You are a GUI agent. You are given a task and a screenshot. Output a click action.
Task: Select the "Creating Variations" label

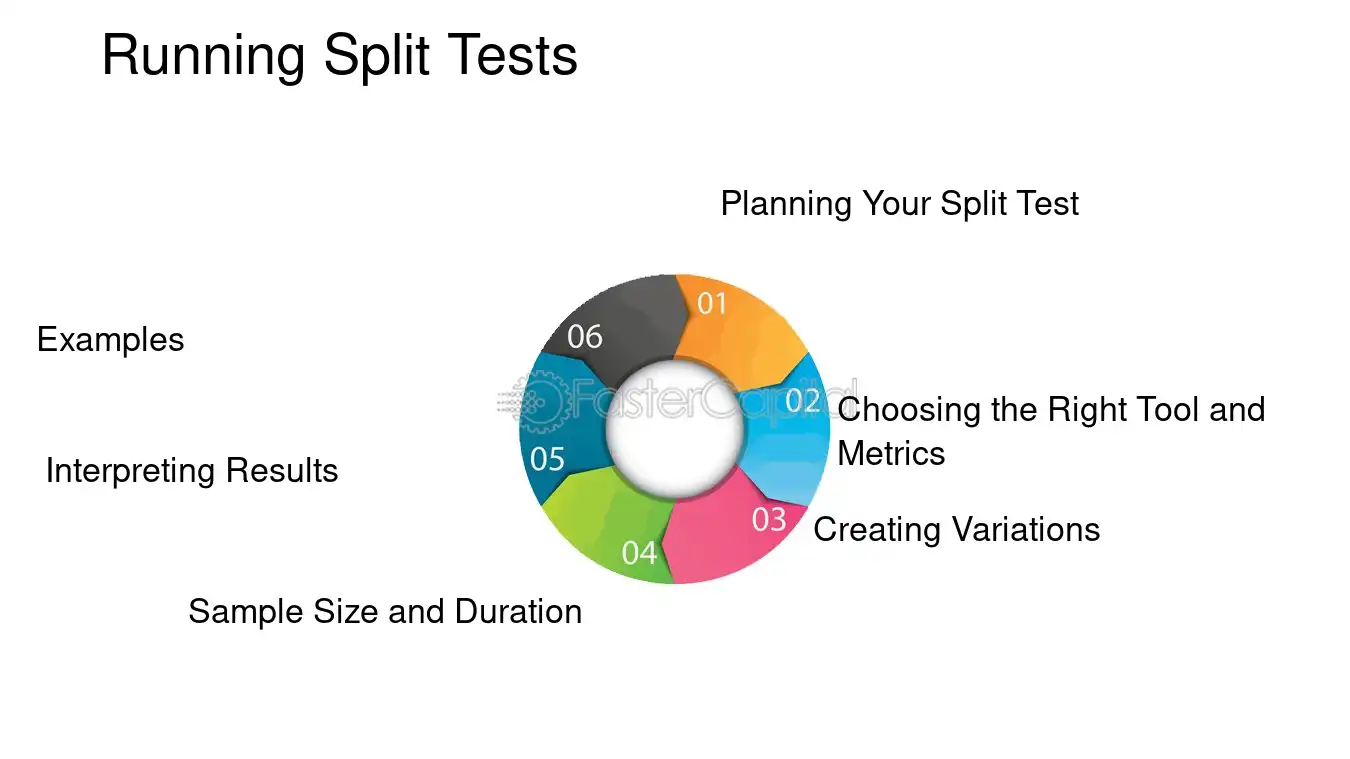click(x=957, y=529)
